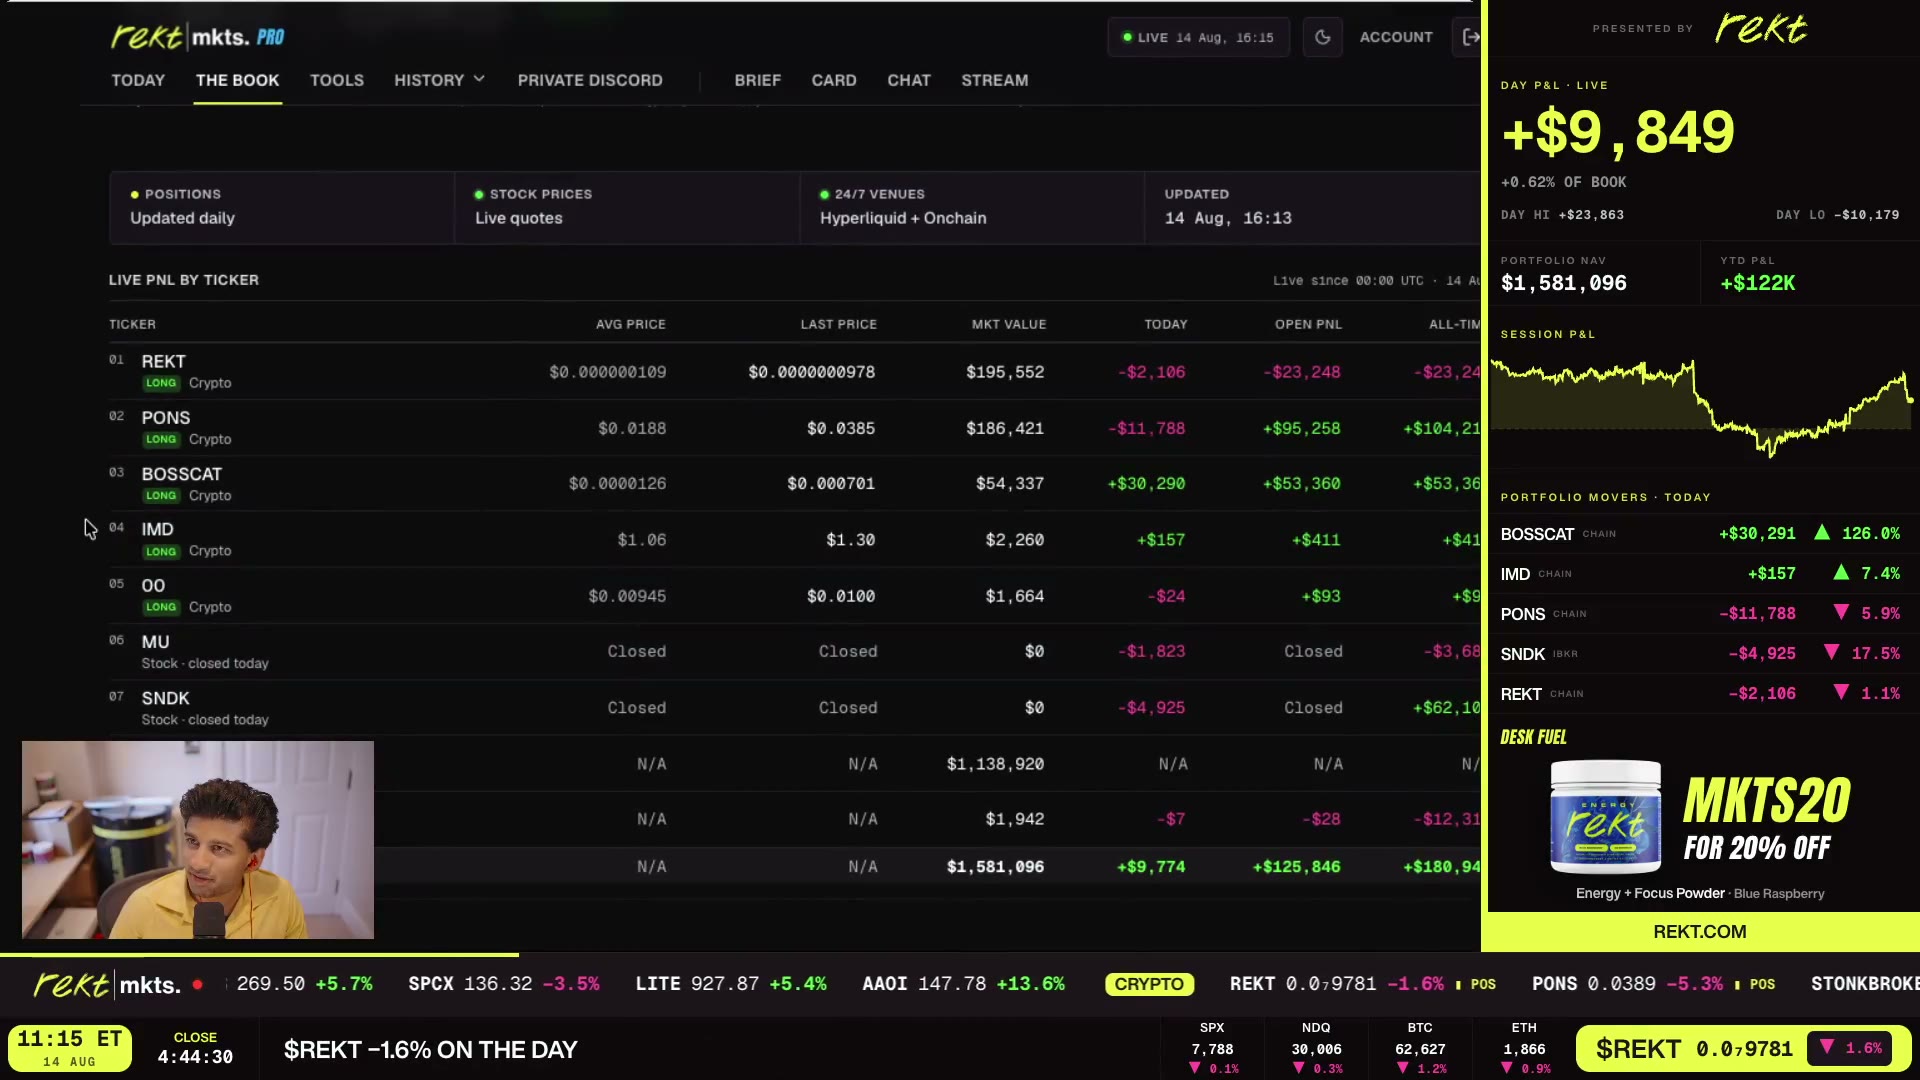Switch to the TODAY tab
Image resolution: width=1920 pixels, height=1080 pixels.
click(x=138, y=80)
